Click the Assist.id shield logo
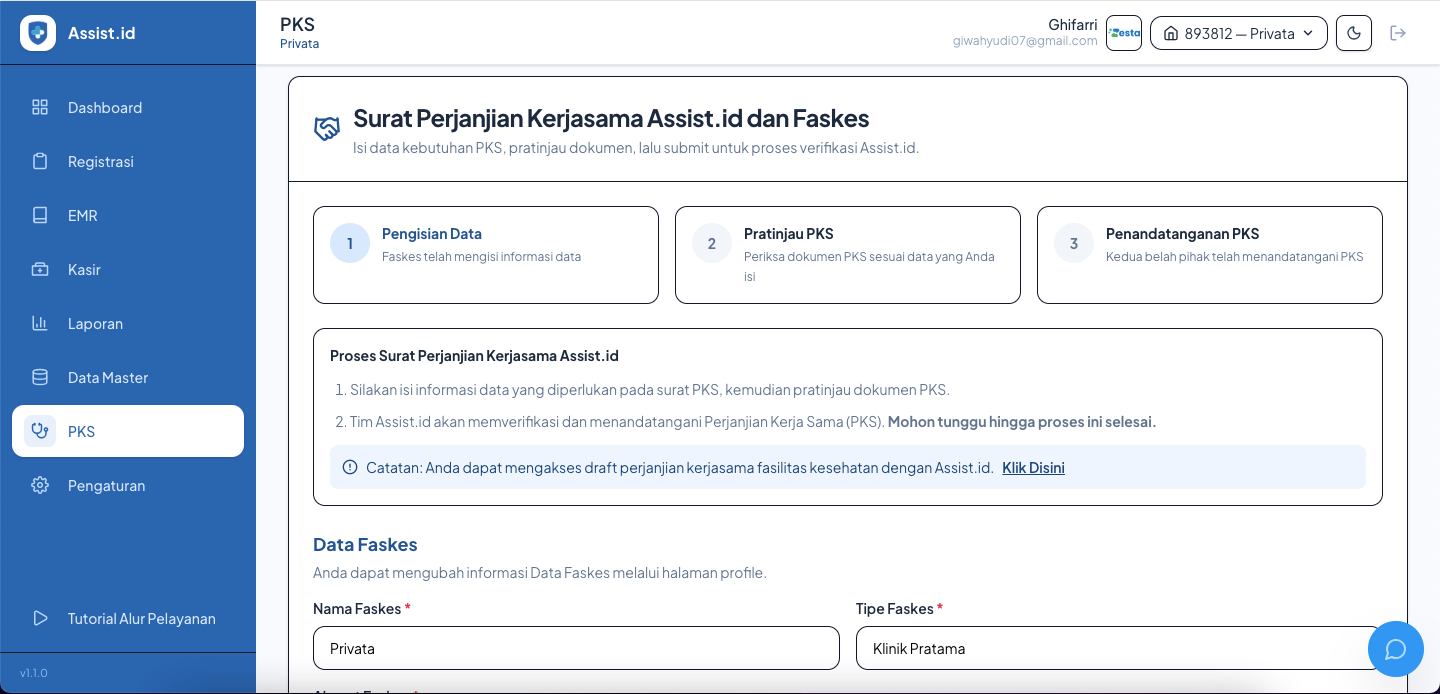 click(x=38, y=33)
